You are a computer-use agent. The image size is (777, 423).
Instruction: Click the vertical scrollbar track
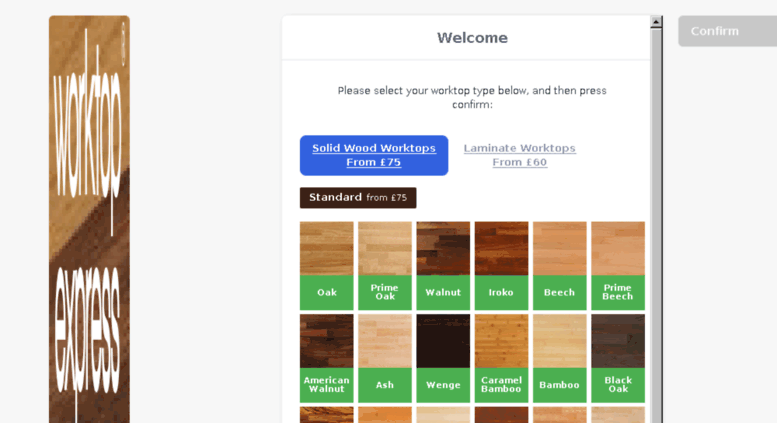coord(656,225)
